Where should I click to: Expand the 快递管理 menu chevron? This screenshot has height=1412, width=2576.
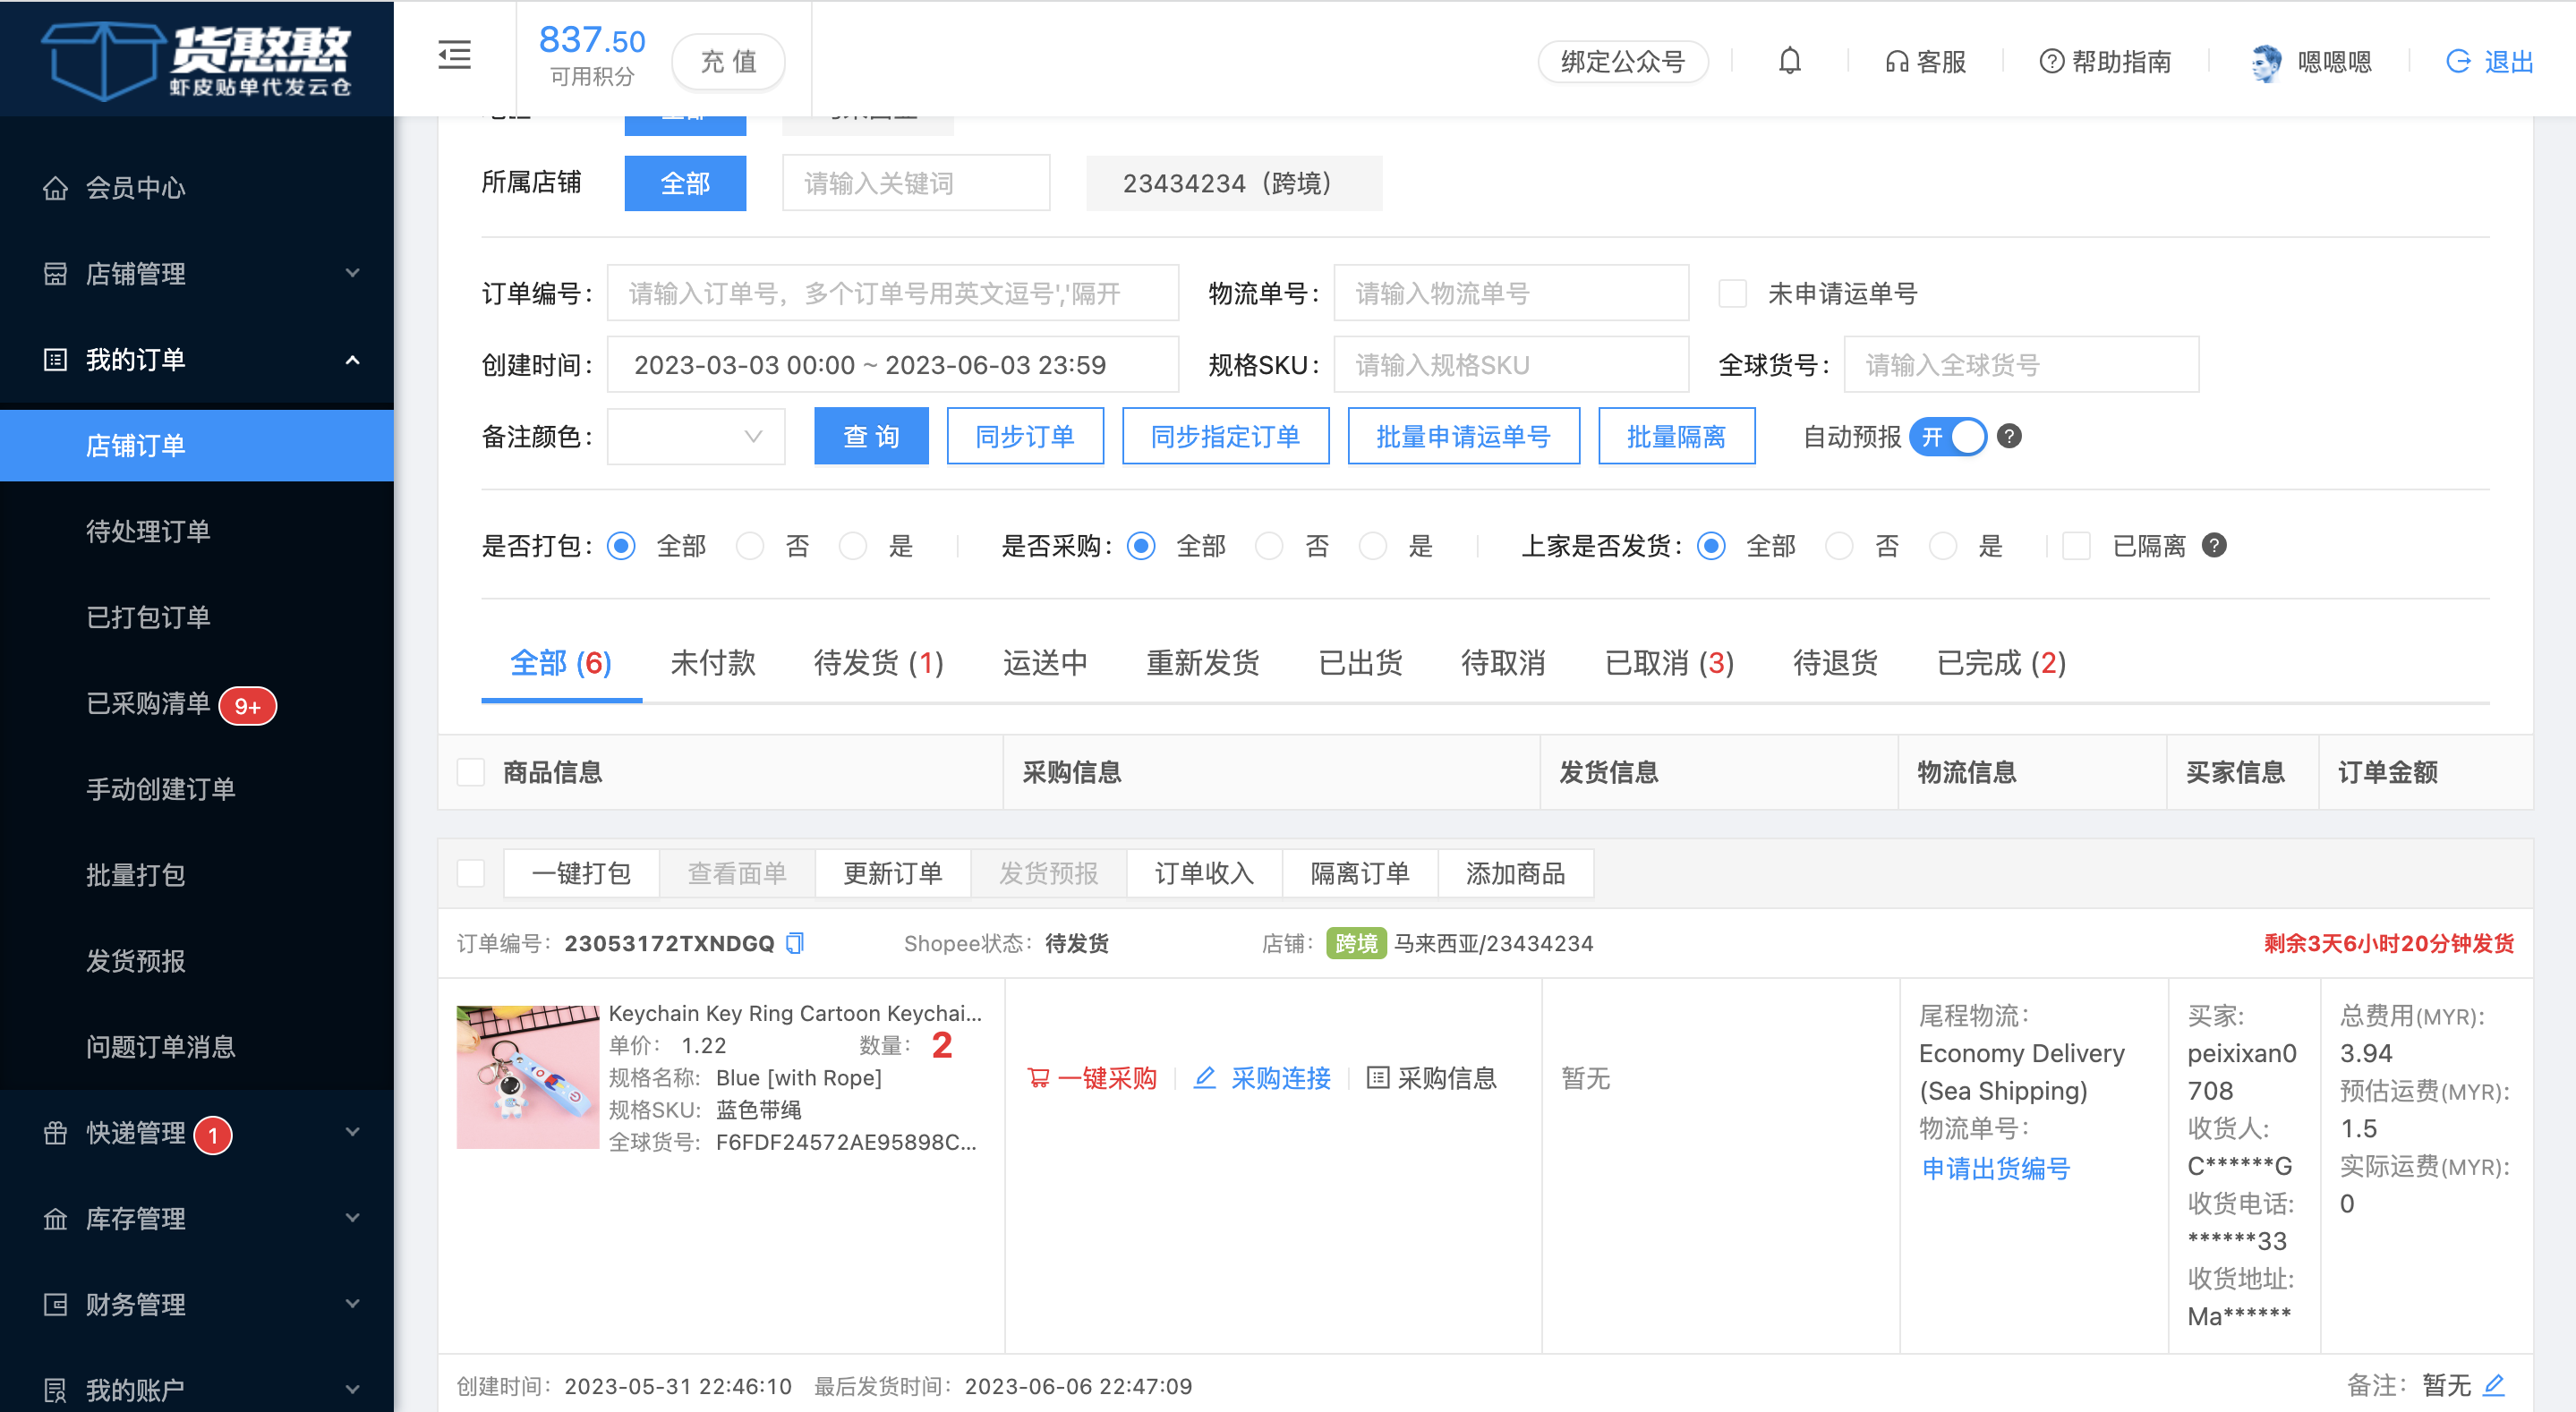[x=352, y=1132]
